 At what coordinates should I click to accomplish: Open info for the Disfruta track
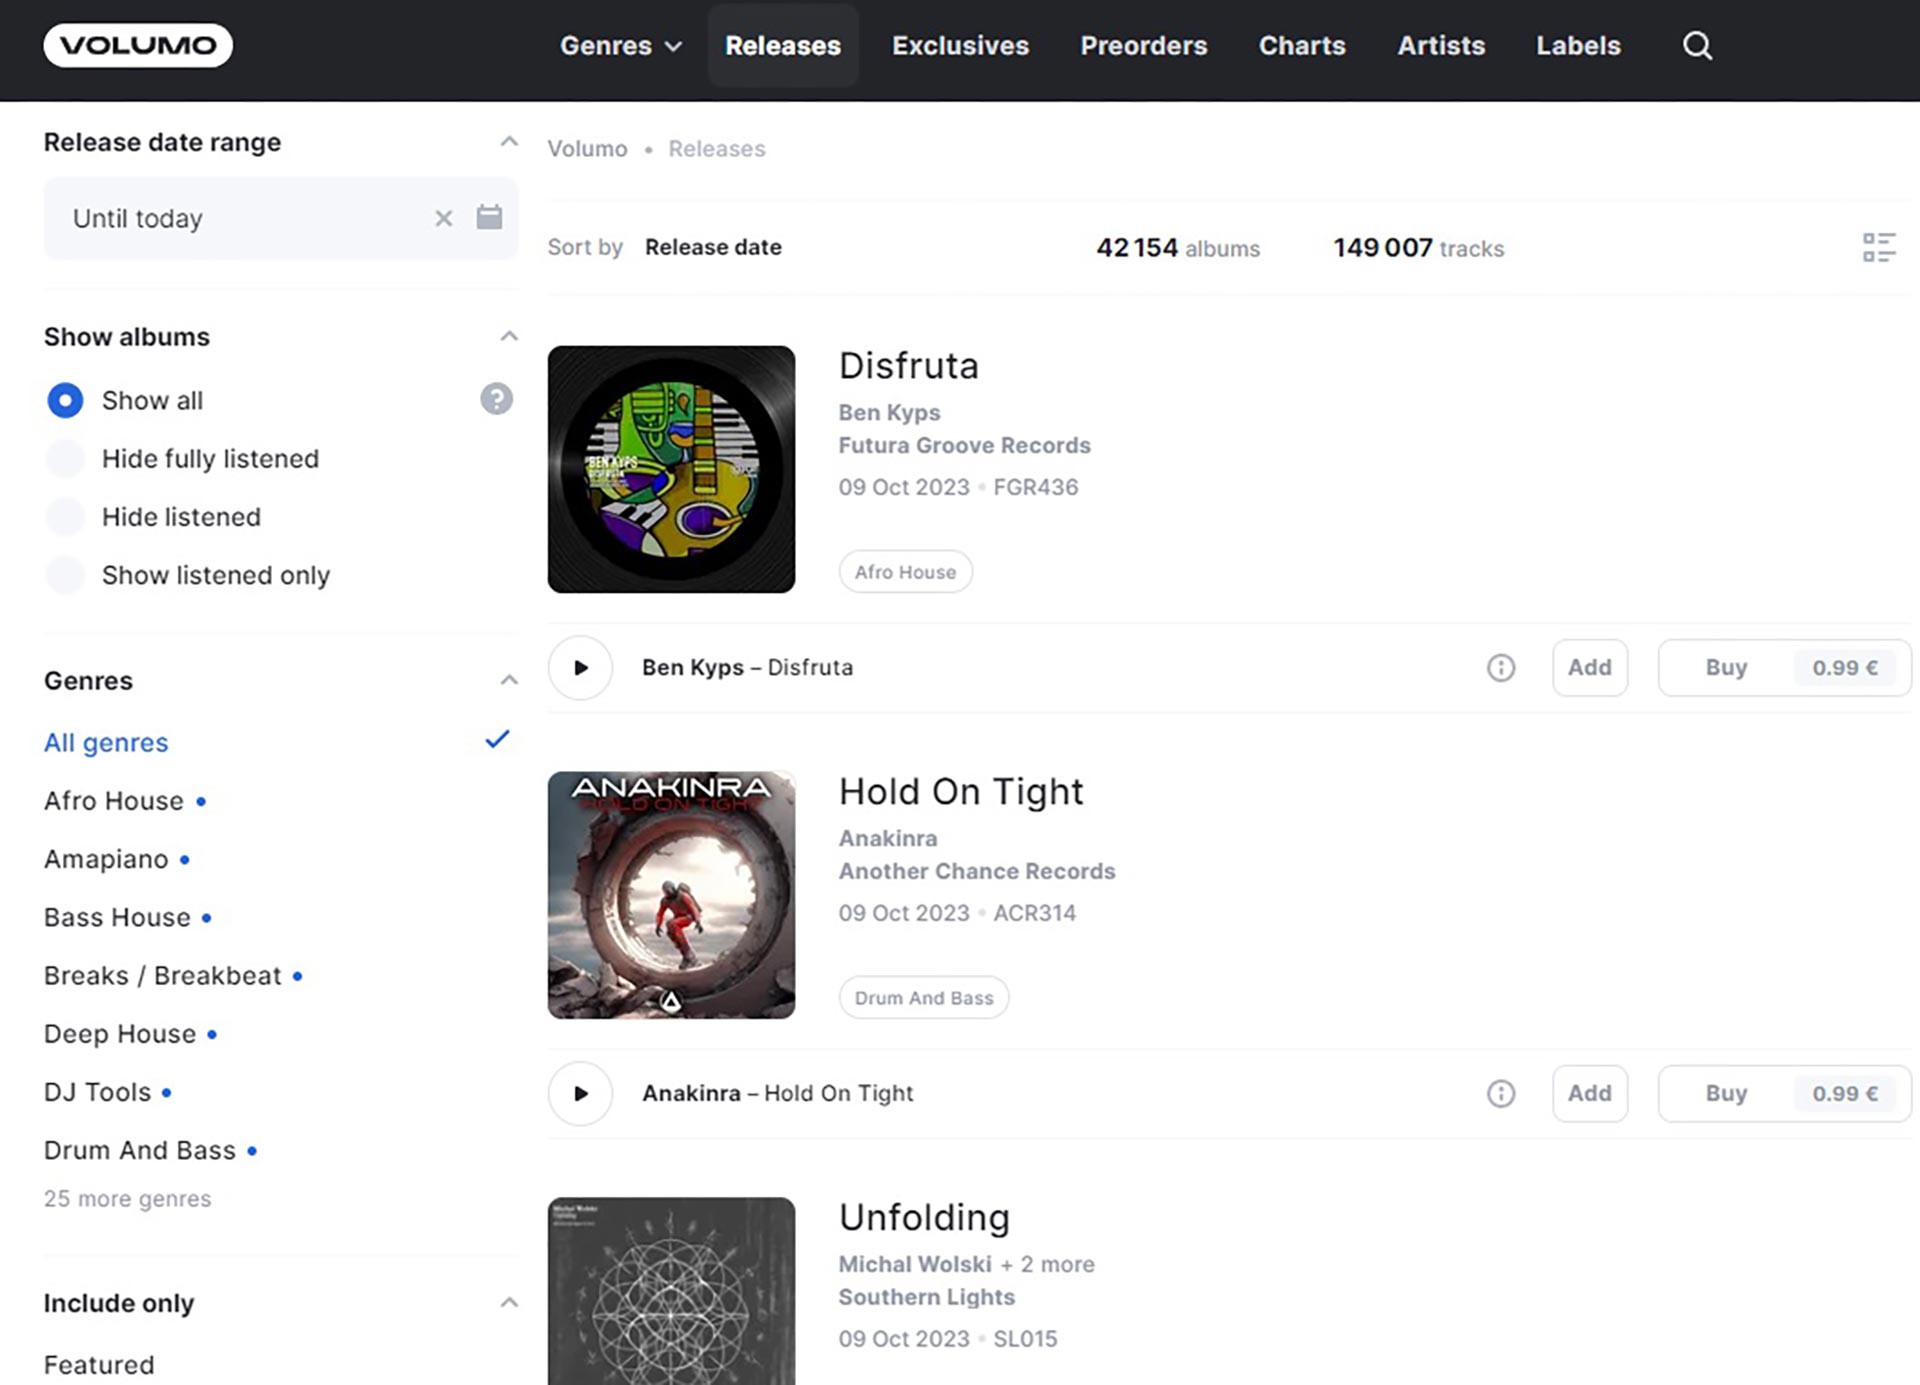tap(1500, 668)
